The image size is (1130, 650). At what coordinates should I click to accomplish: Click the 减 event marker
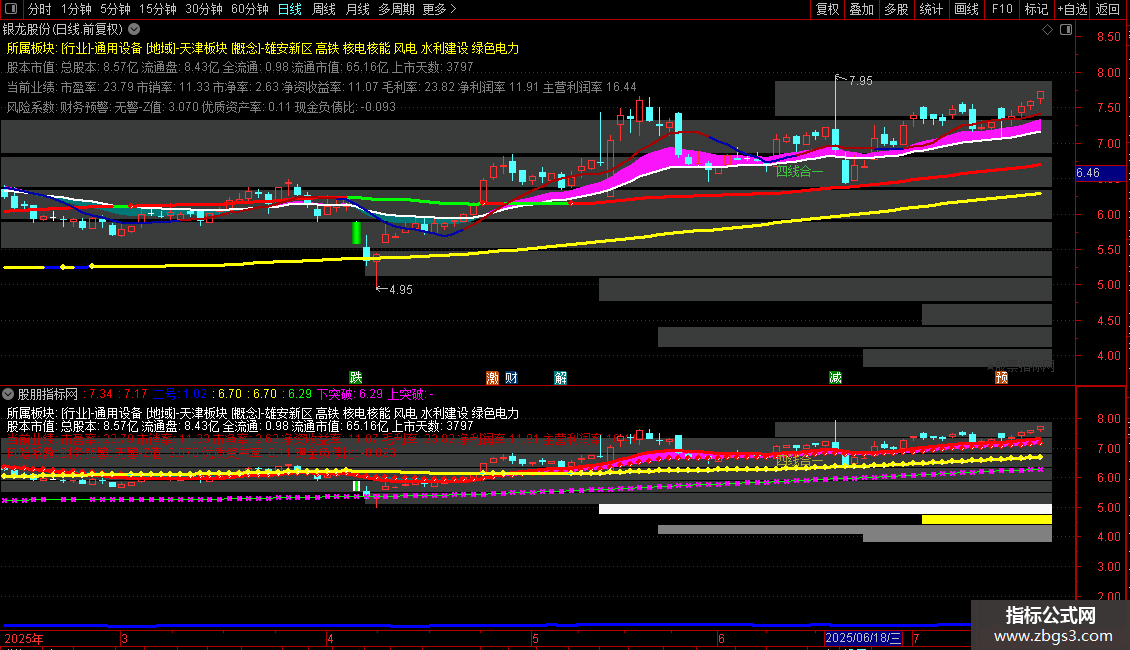click(835, 377)
